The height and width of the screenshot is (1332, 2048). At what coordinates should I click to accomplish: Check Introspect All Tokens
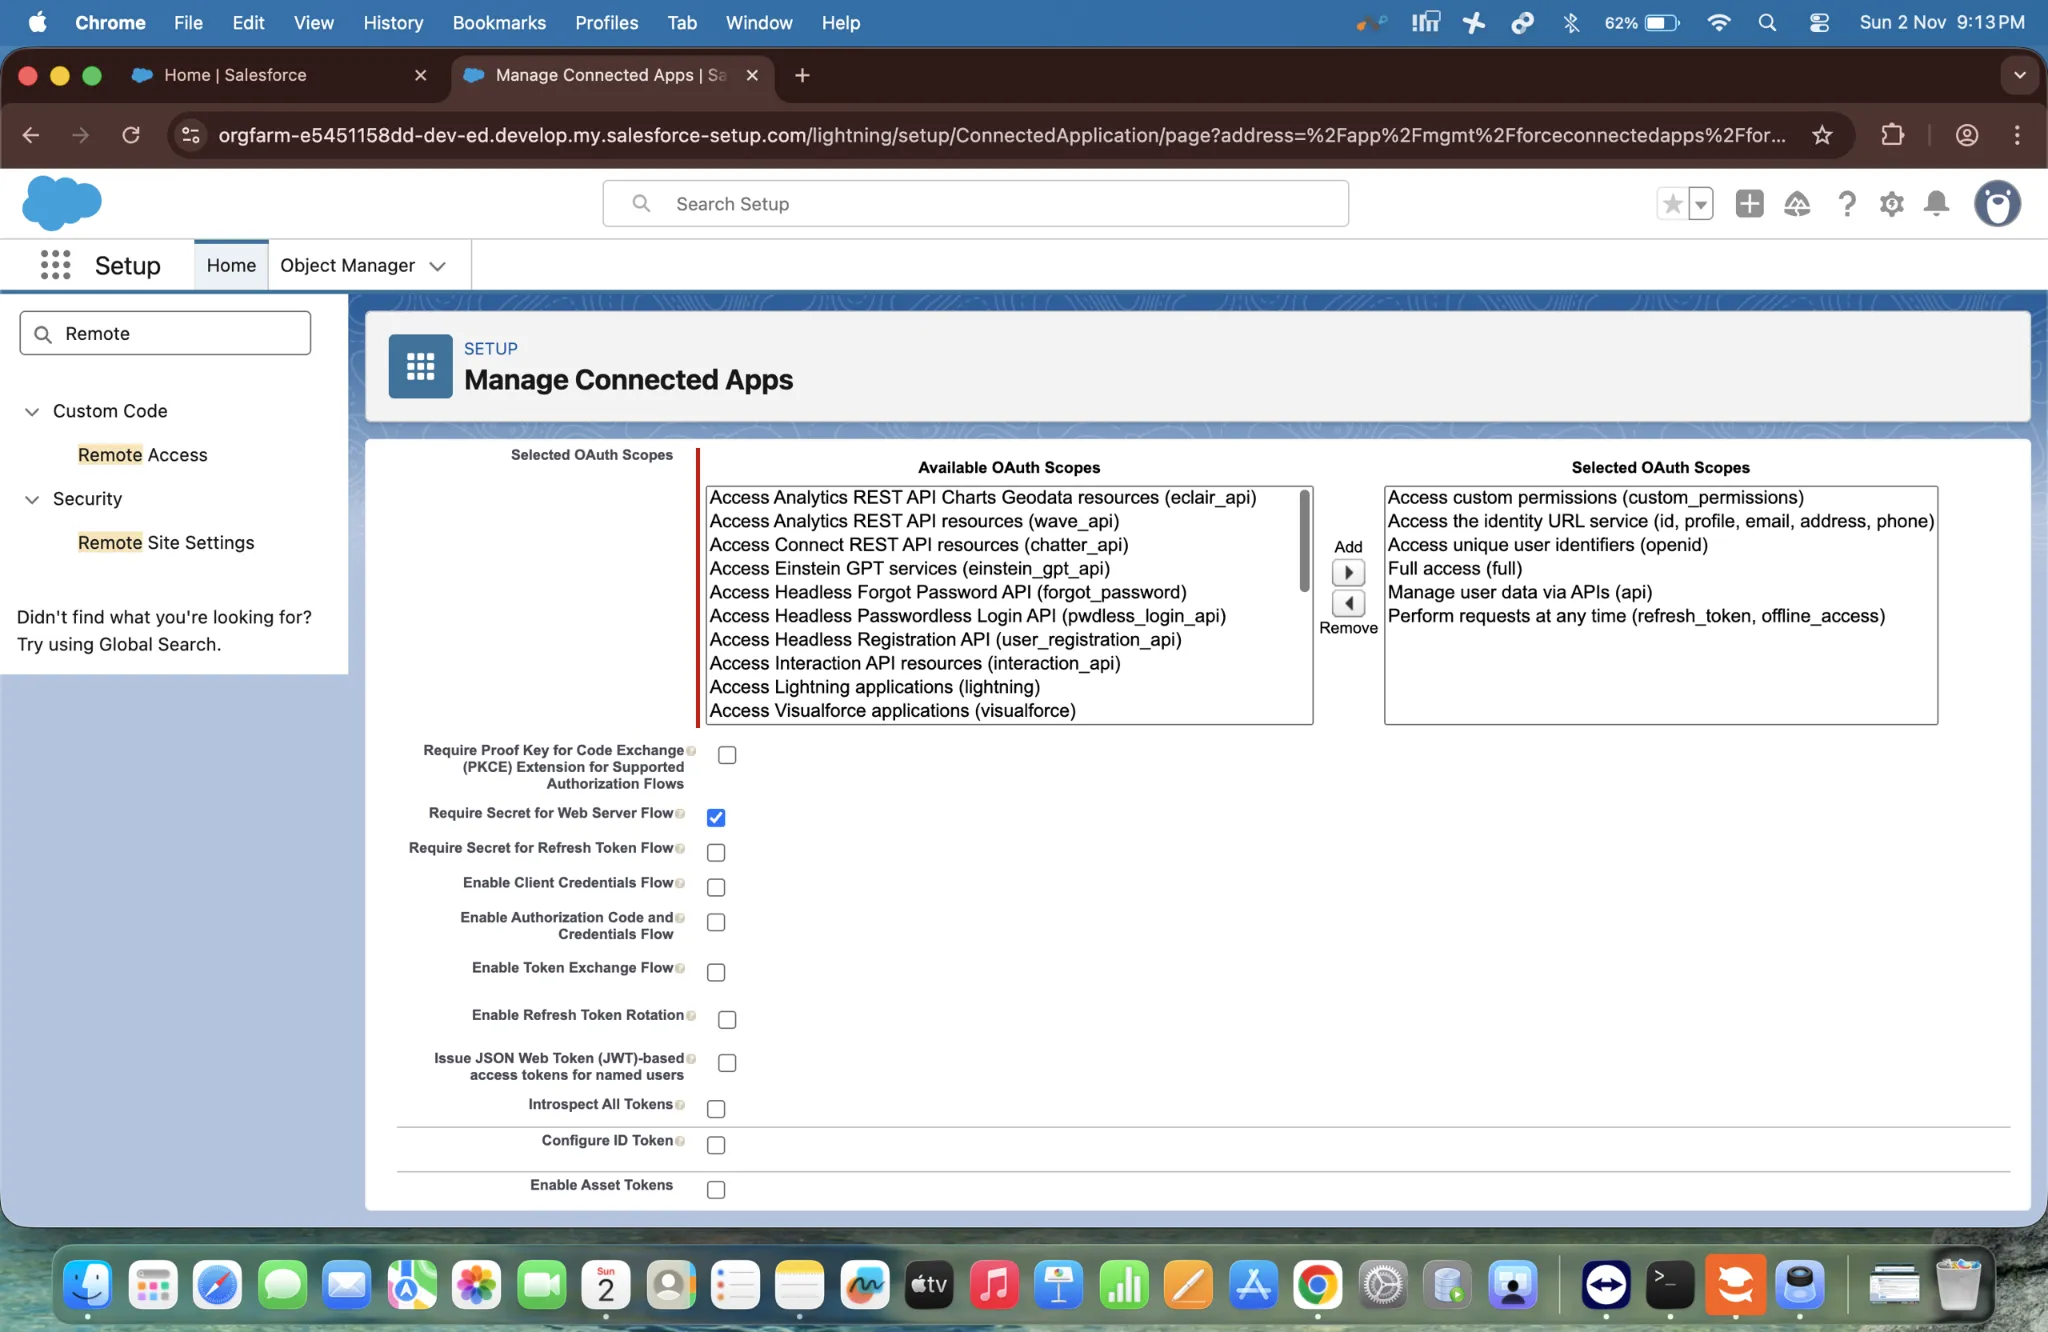pos(716,1109)
